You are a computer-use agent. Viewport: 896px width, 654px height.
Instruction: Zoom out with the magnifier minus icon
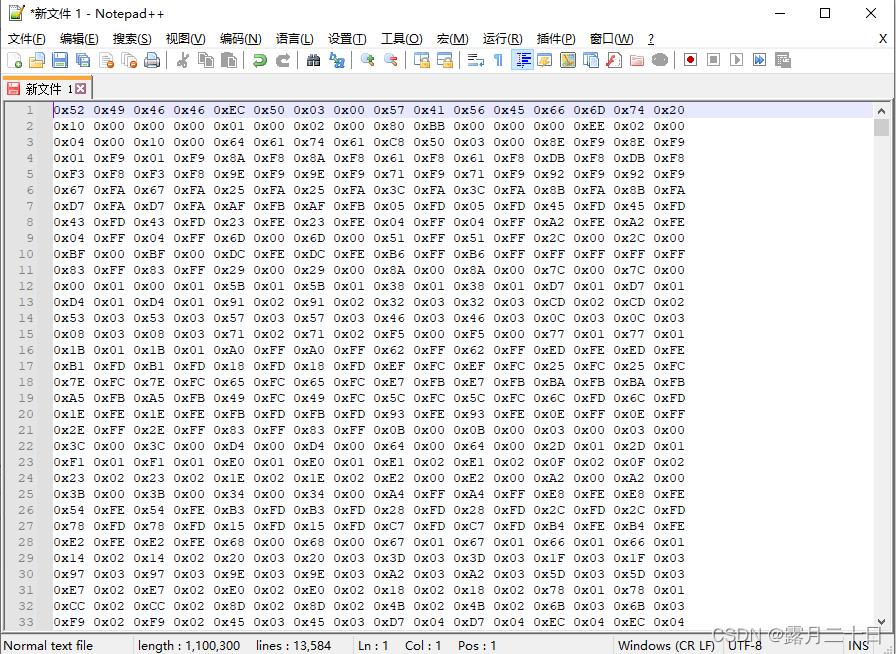[x=391, y=60]
